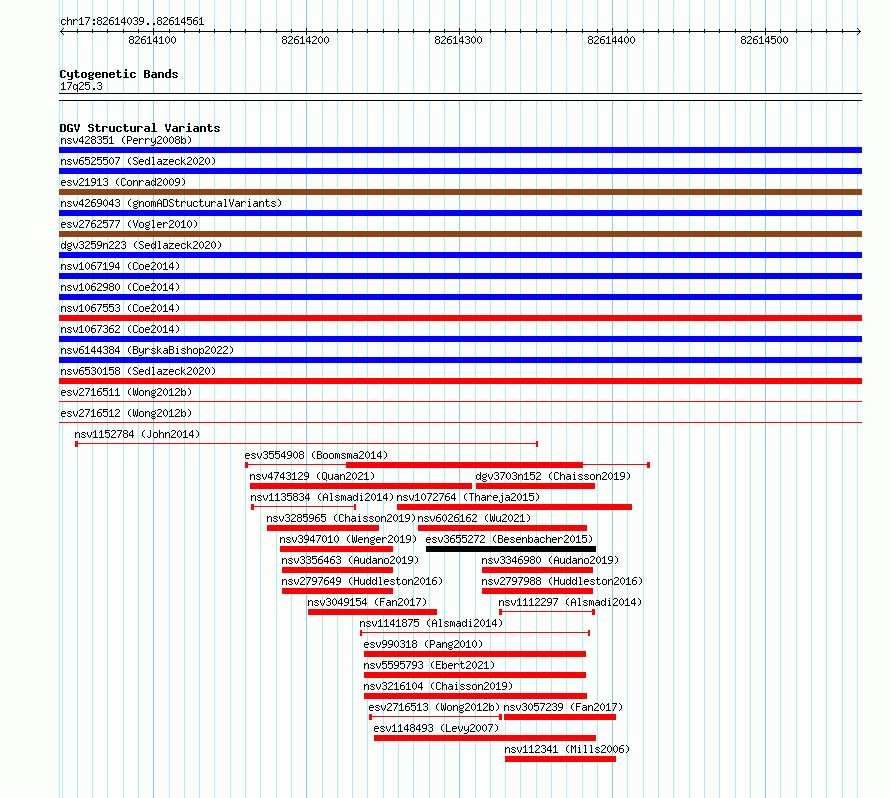Click nsv3216104 (Chaisson2019) label
This screenshot has width=890, height=798.
(438, 686)
